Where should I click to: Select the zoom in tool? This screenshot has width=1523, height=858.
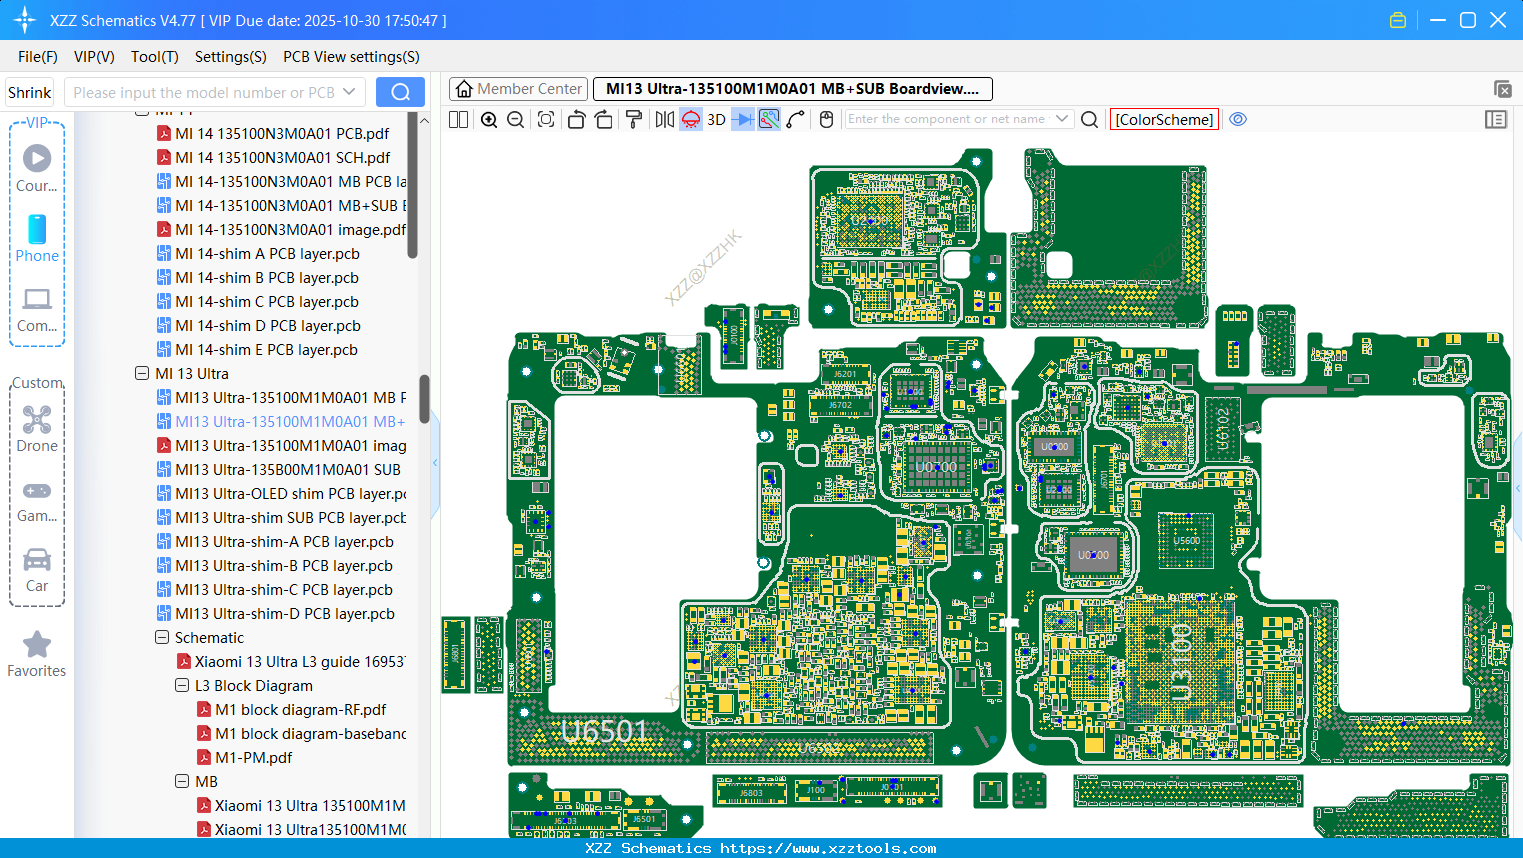(x=489, y=119)
